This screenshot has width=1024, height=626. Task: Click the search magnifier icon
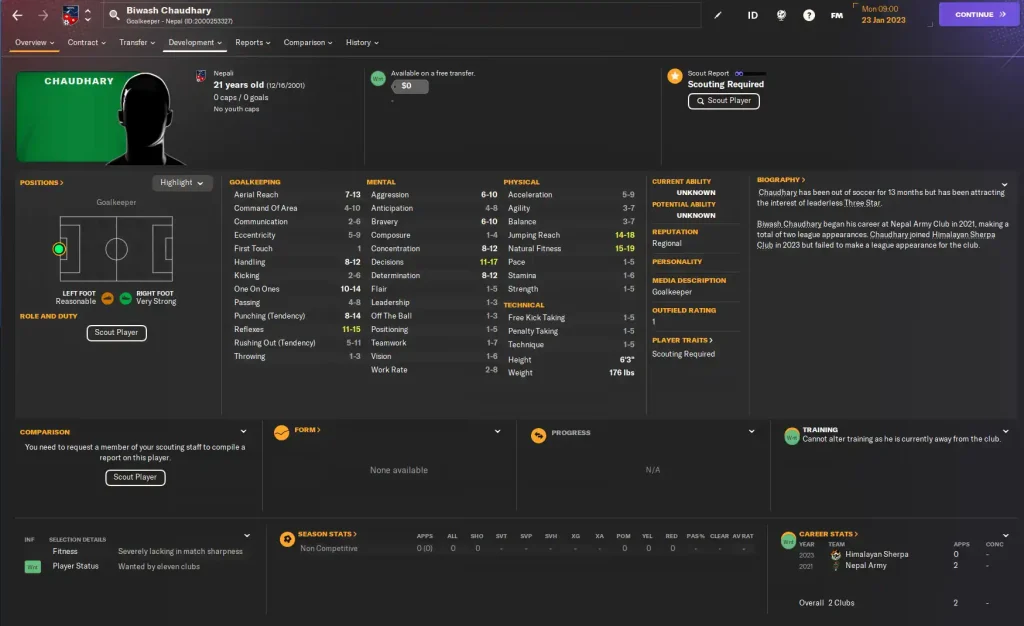point(114,14)
